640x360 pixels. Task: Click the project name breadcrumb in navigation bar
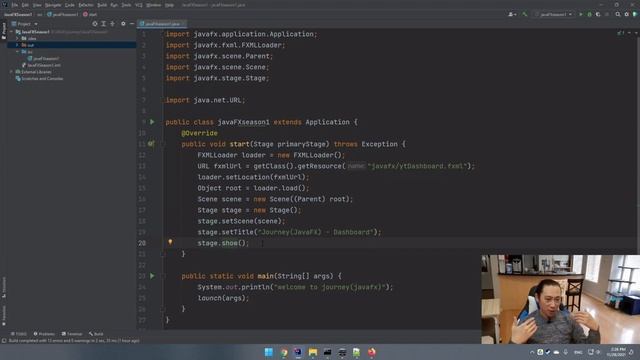tap(18, 14)
